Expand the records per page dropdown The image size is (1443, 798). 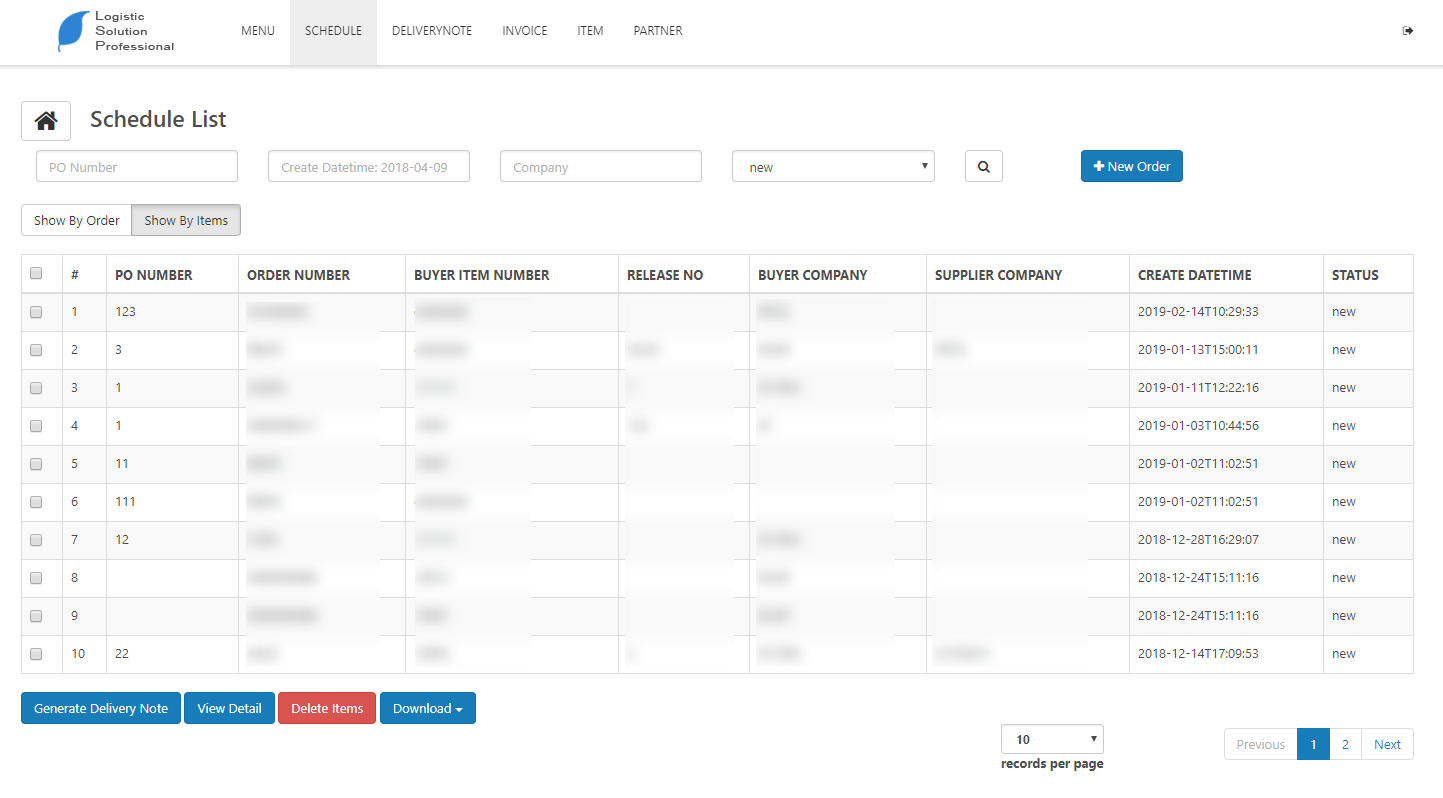1052,739
